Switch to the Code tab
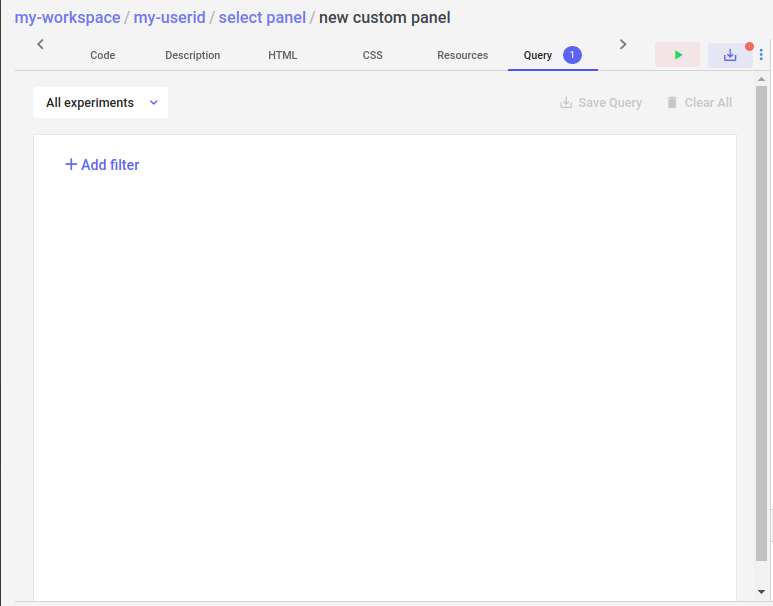 click(x=103, y=55)
